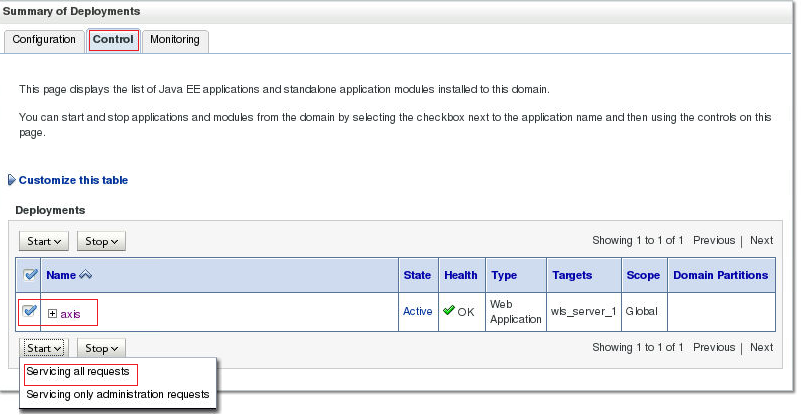
Task: Click the wls_server_1 target cell
Action: click(583, 311)
